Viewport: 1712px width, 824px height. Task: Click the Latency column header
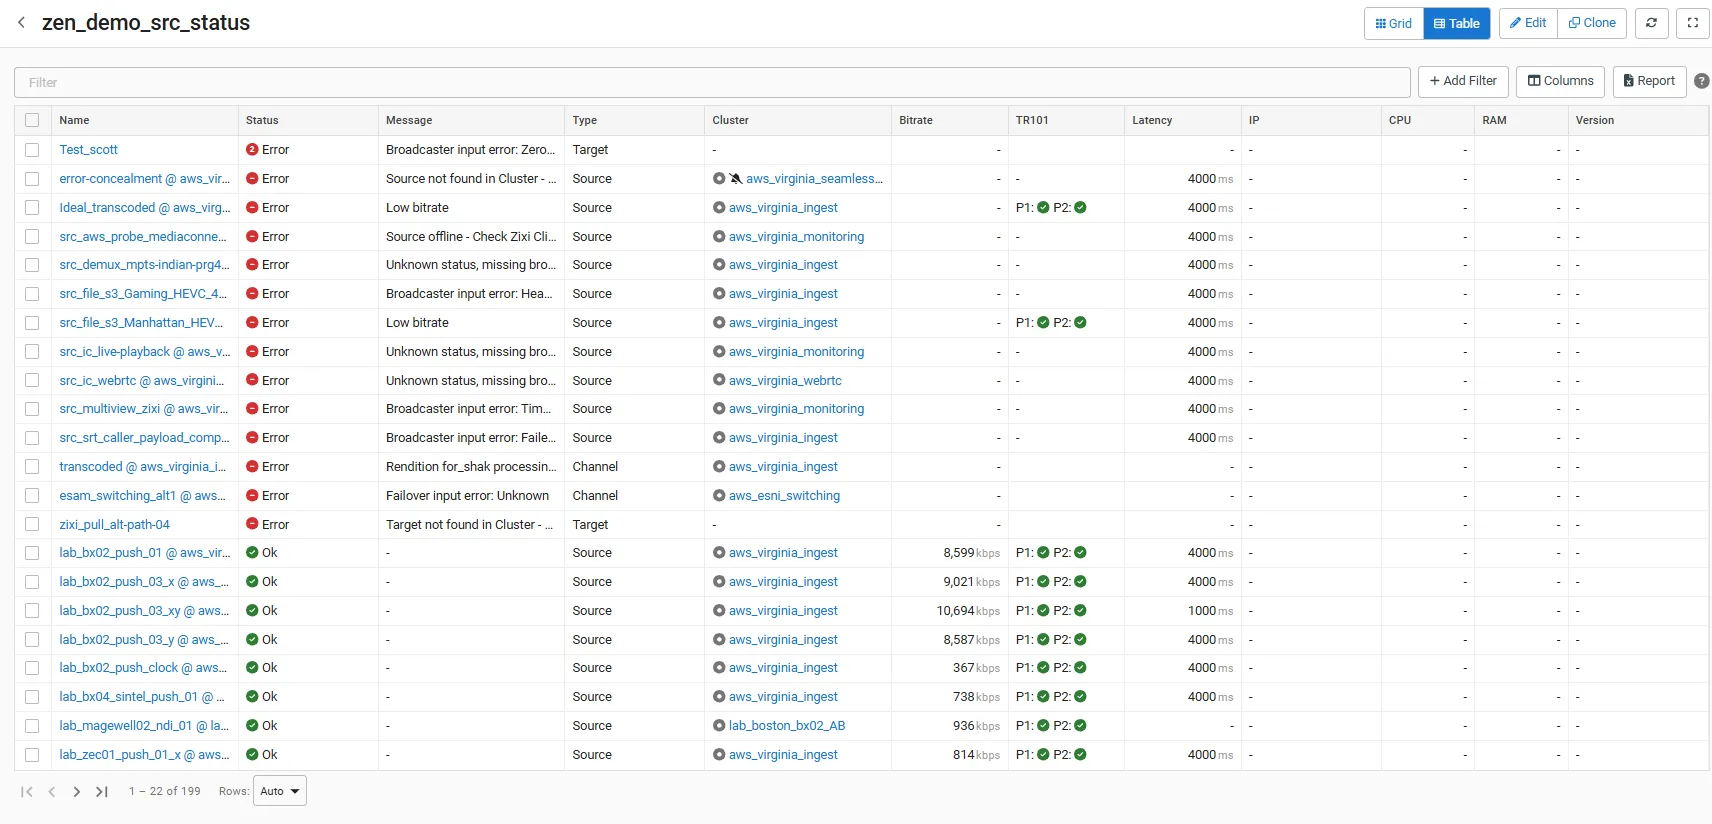point(1152,120)
